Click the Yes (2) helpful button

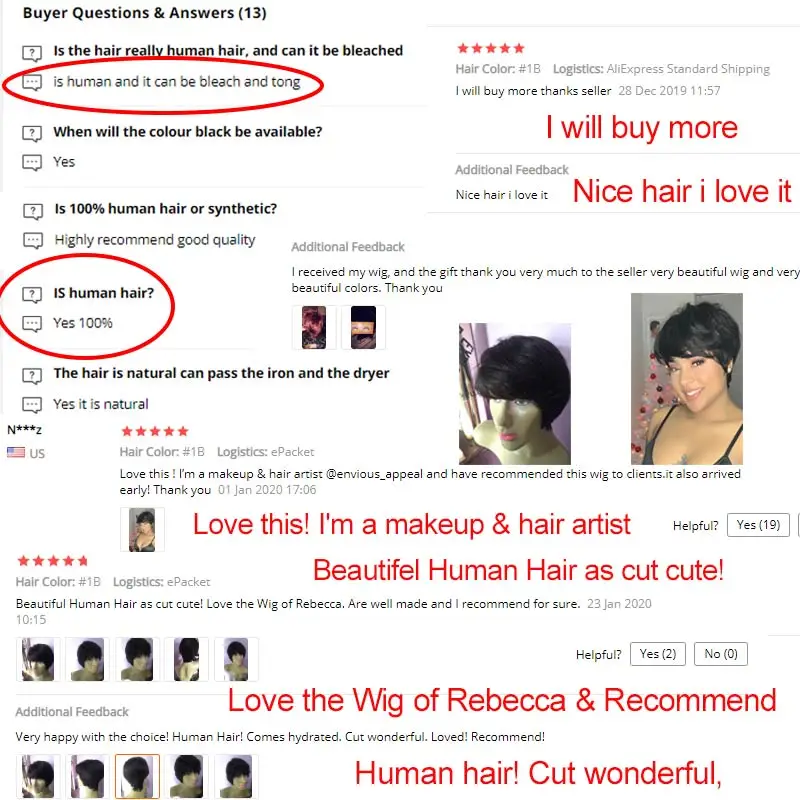(x=658, y=654)
